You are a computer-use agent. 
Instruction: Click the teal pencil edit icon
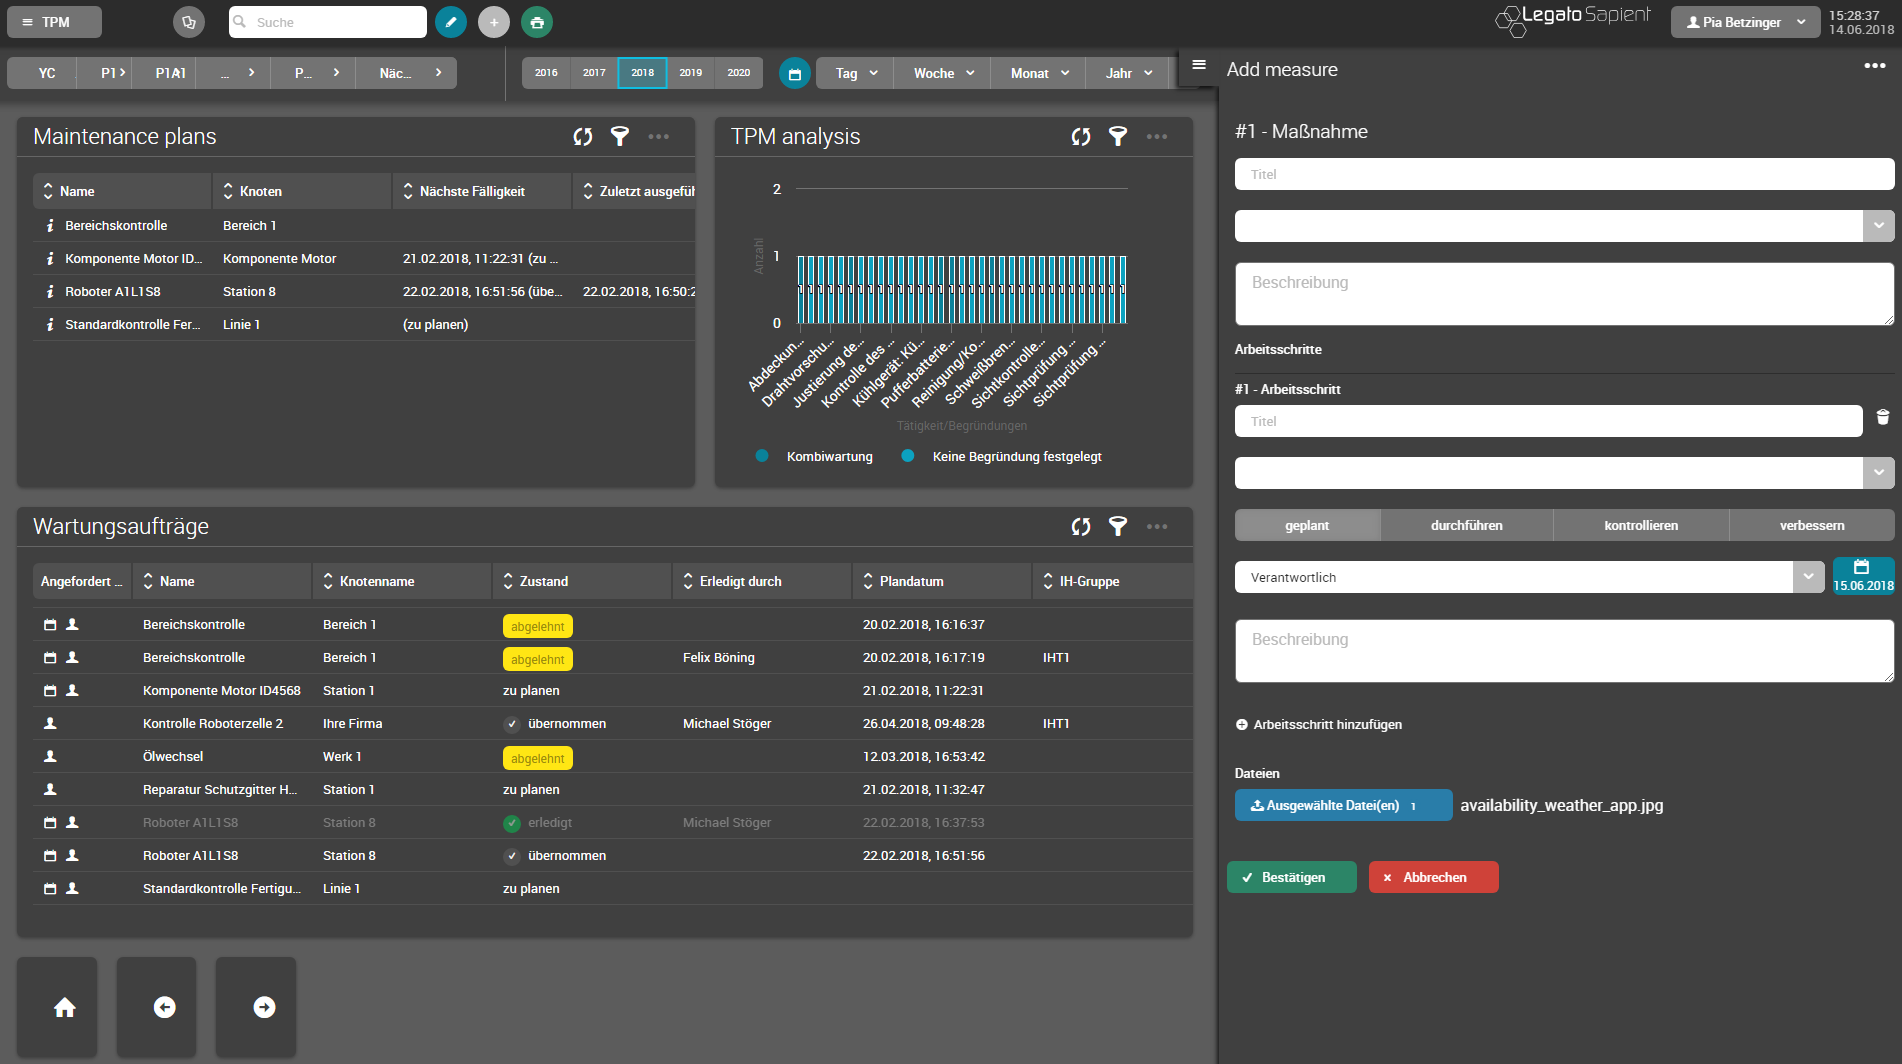click(x=451, y=22)
